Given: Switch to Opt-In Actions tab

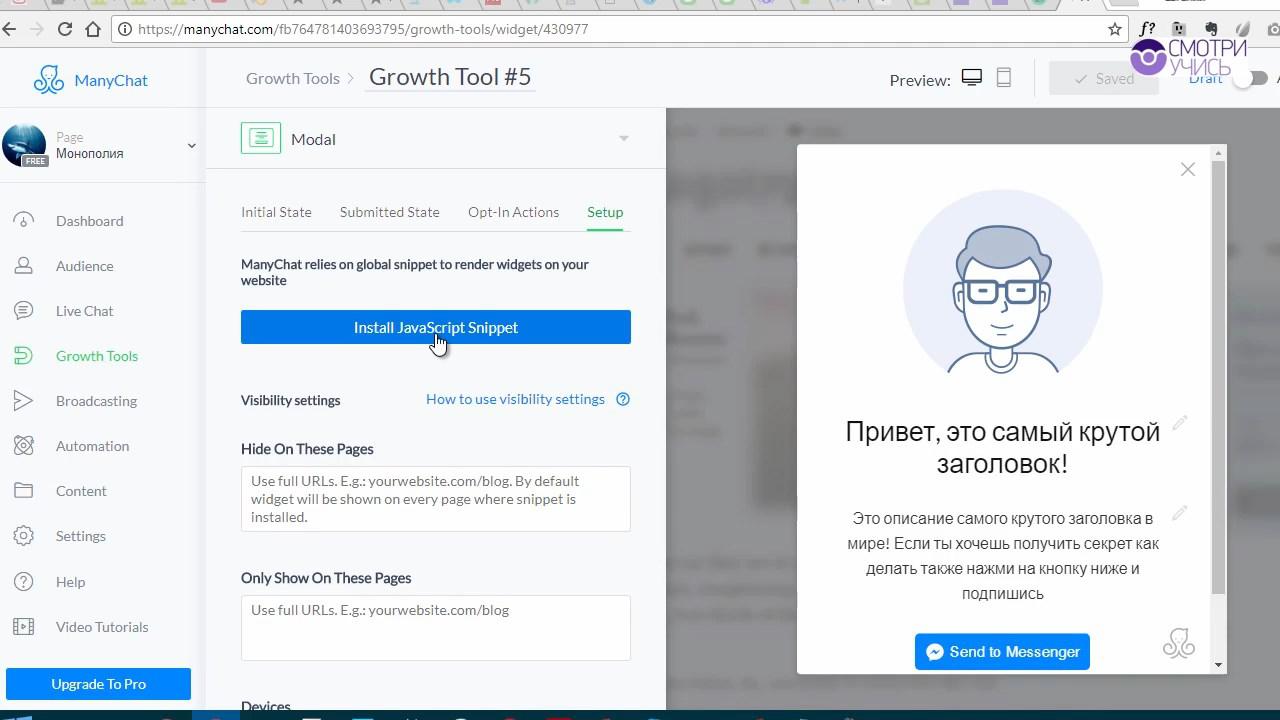Looking at the screenshot, I should pos(513,212).
